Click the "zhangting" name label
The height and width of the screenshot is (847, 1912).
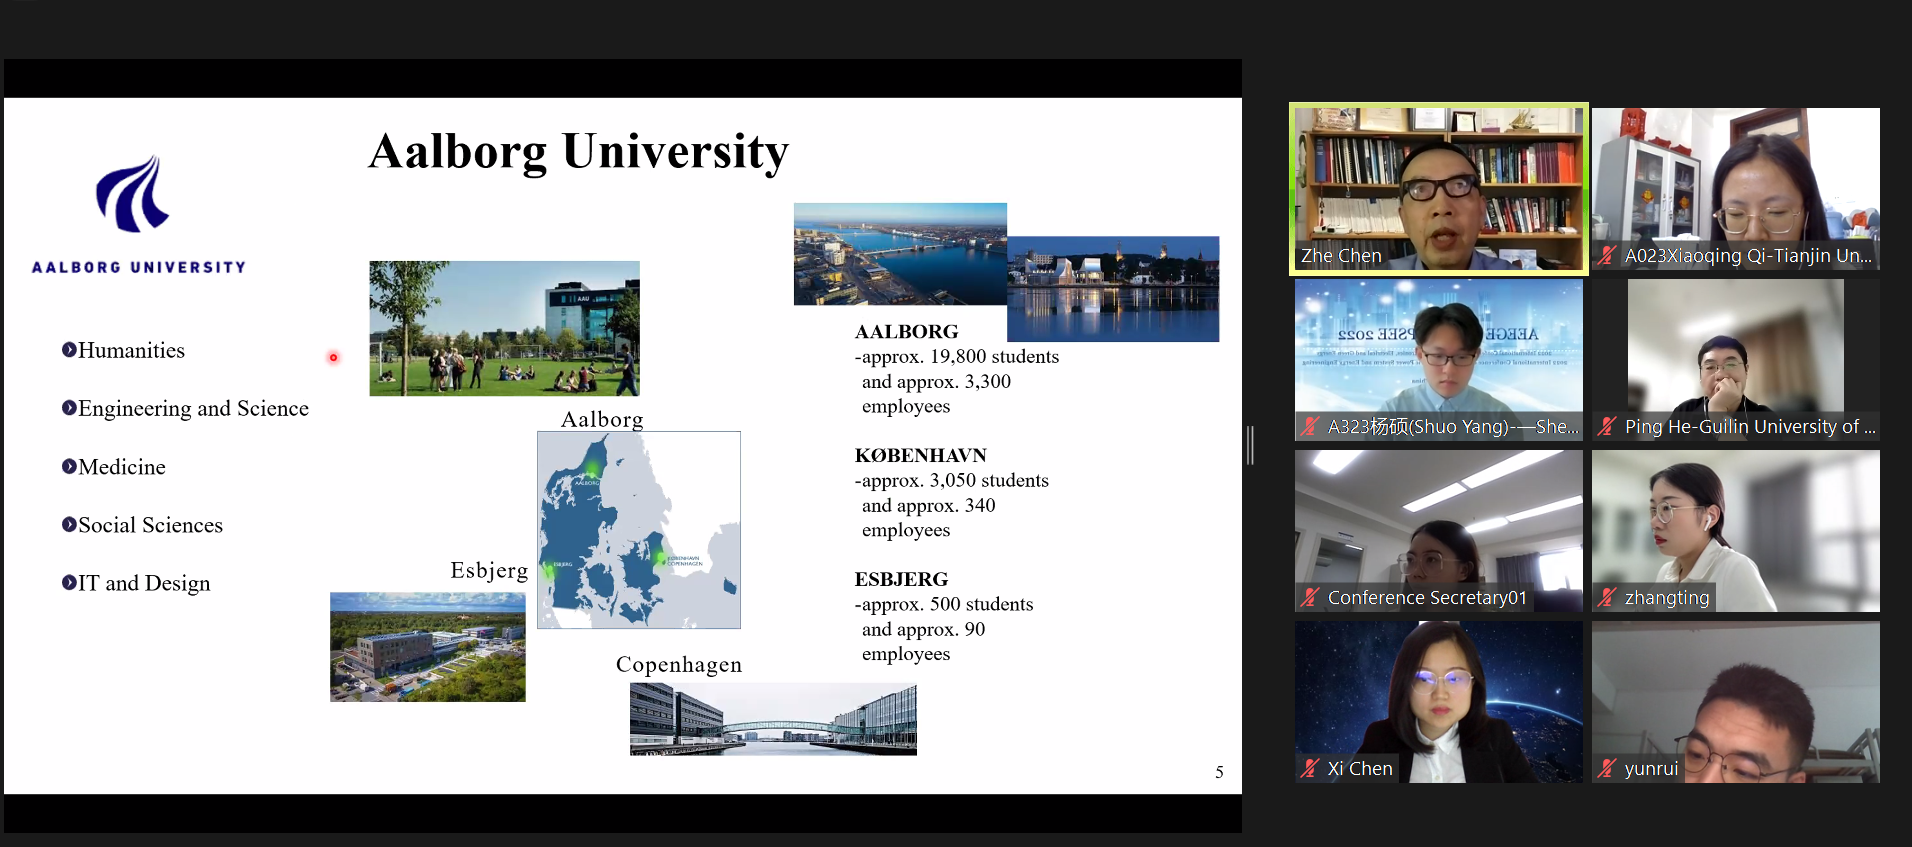point(1667,598)
